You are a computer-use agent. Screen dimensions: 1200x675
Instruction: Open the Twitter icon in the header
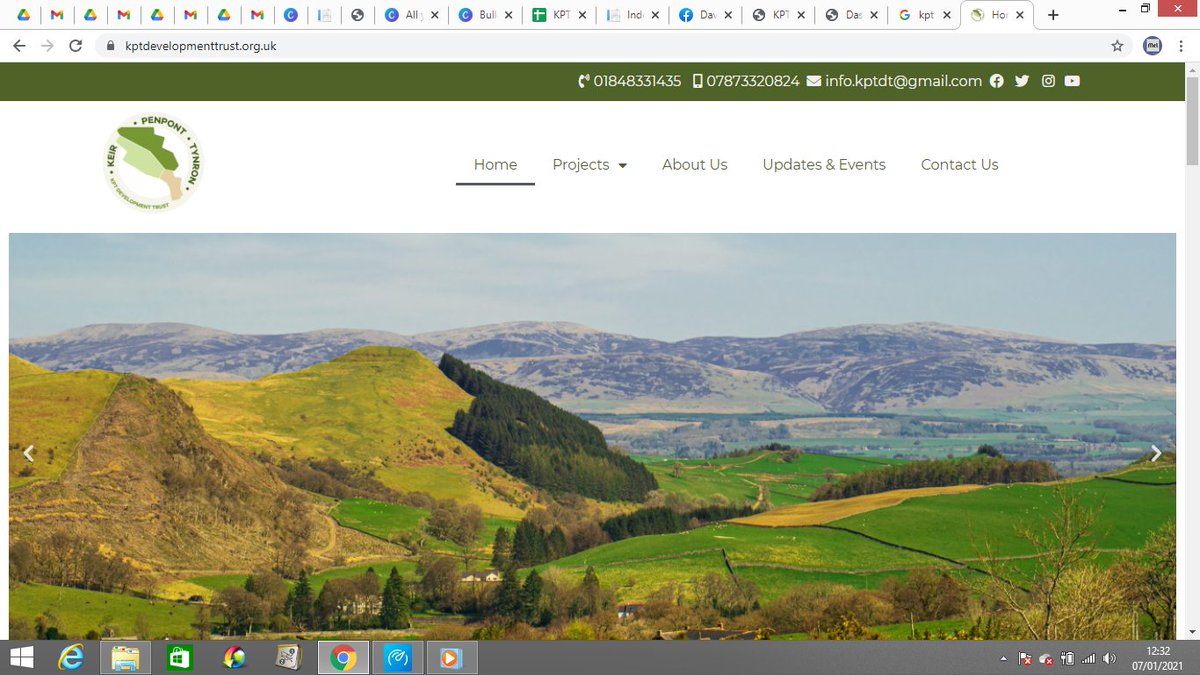click(x=1022, y=81)
